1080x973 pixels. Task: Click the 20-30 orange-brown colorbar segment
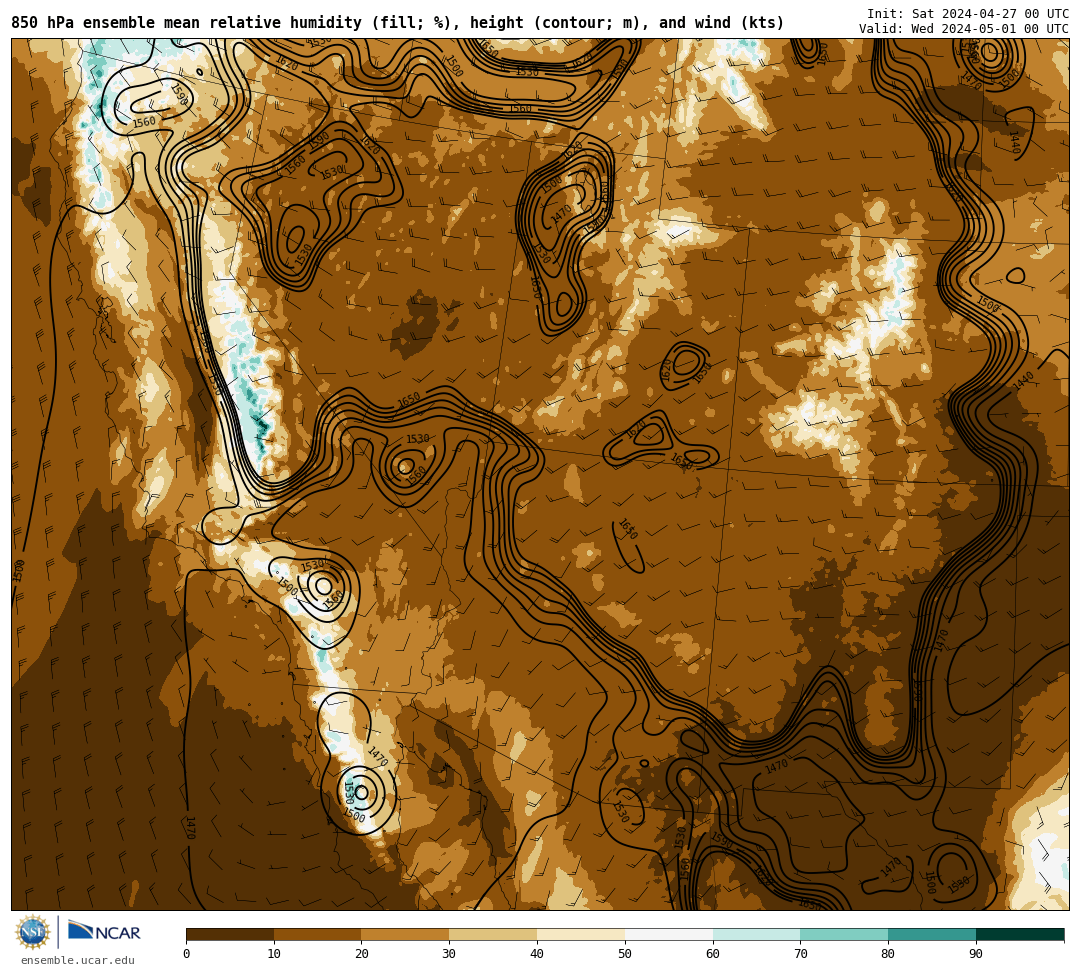[x=405, y=934]
